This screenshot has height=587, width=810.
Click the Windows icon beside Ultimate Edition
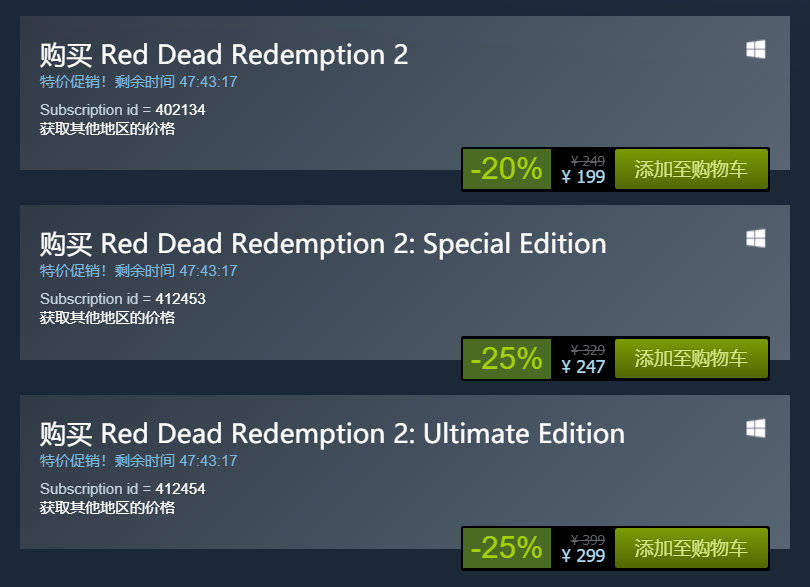pos(756,428)
